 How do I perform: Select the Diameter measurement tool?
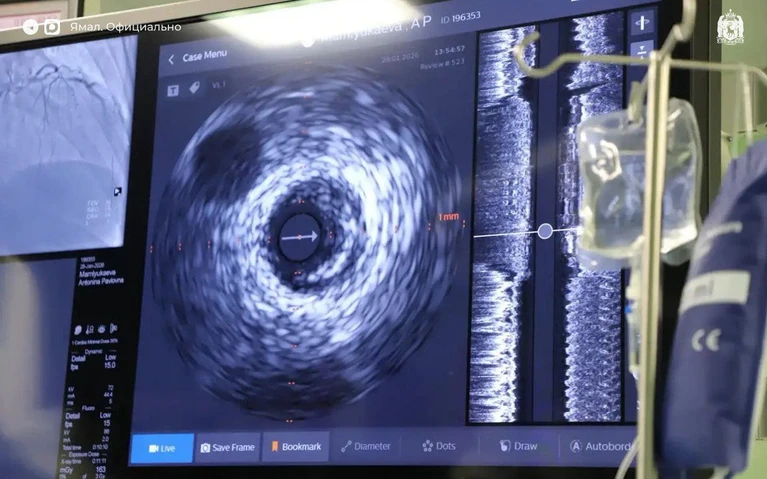click(365, 446)
